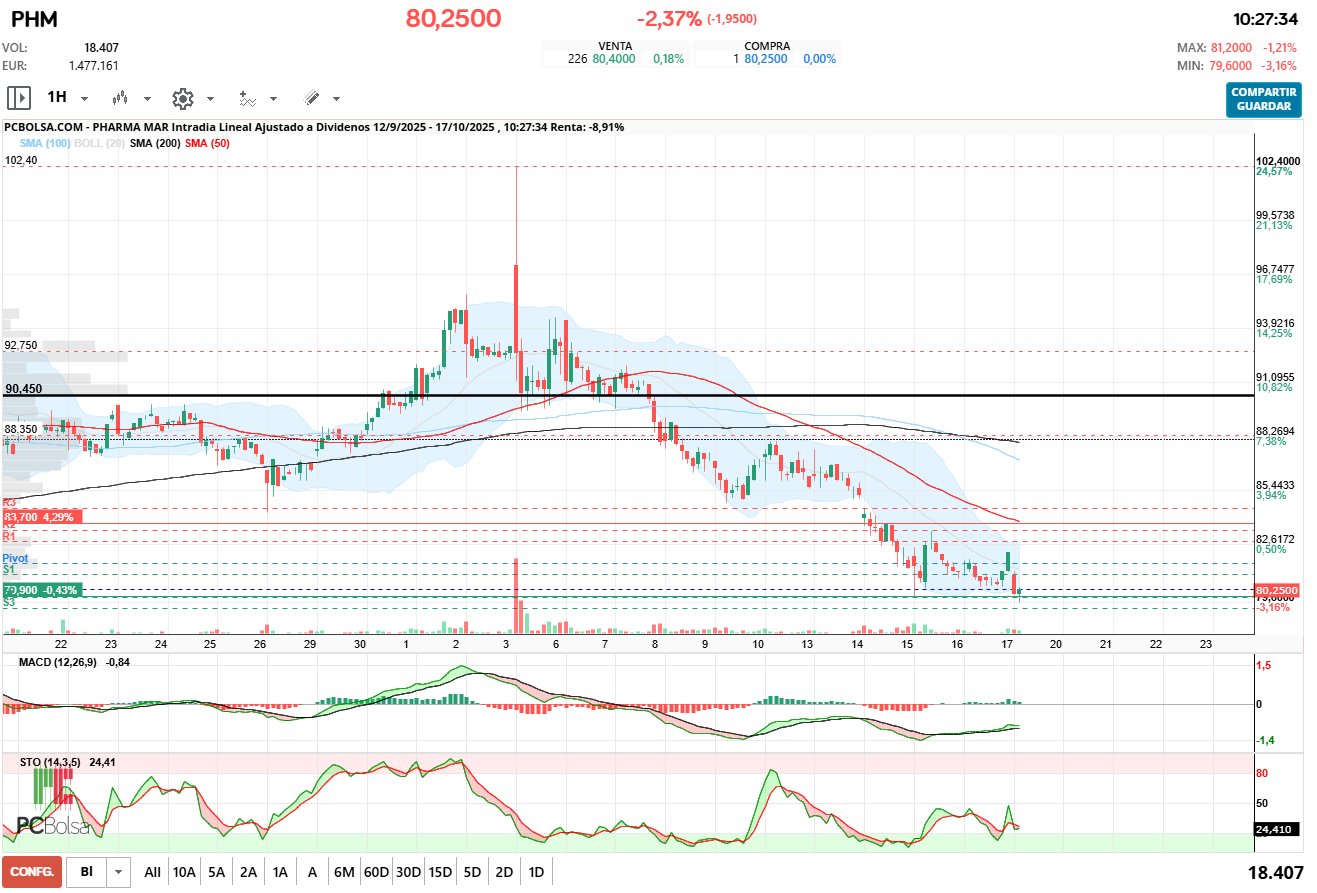Expand the BI selector dropdown arrow
Screen dimensions: 1317x893
119,872
